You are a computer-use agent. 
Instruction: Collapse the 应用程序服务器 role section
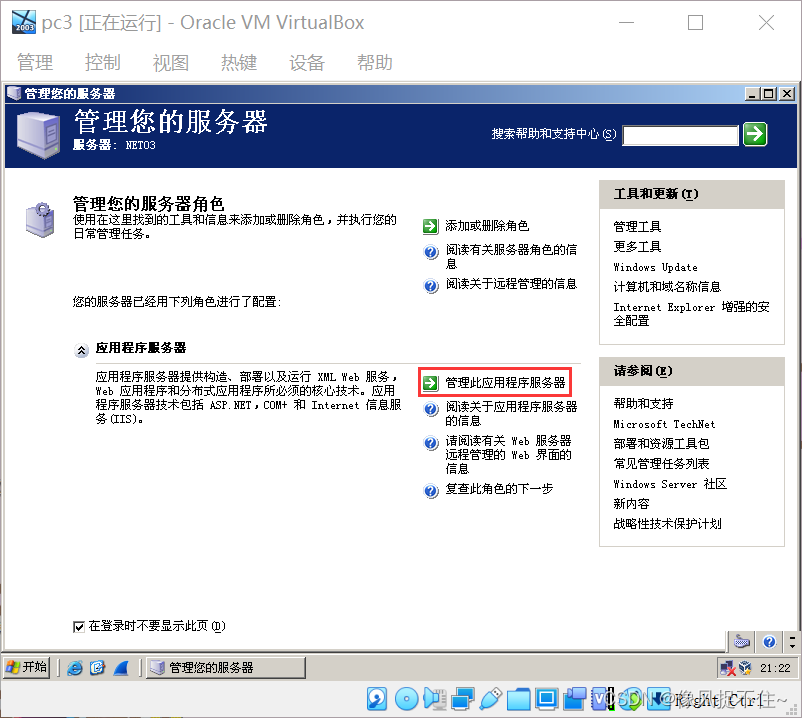[81, 351]
